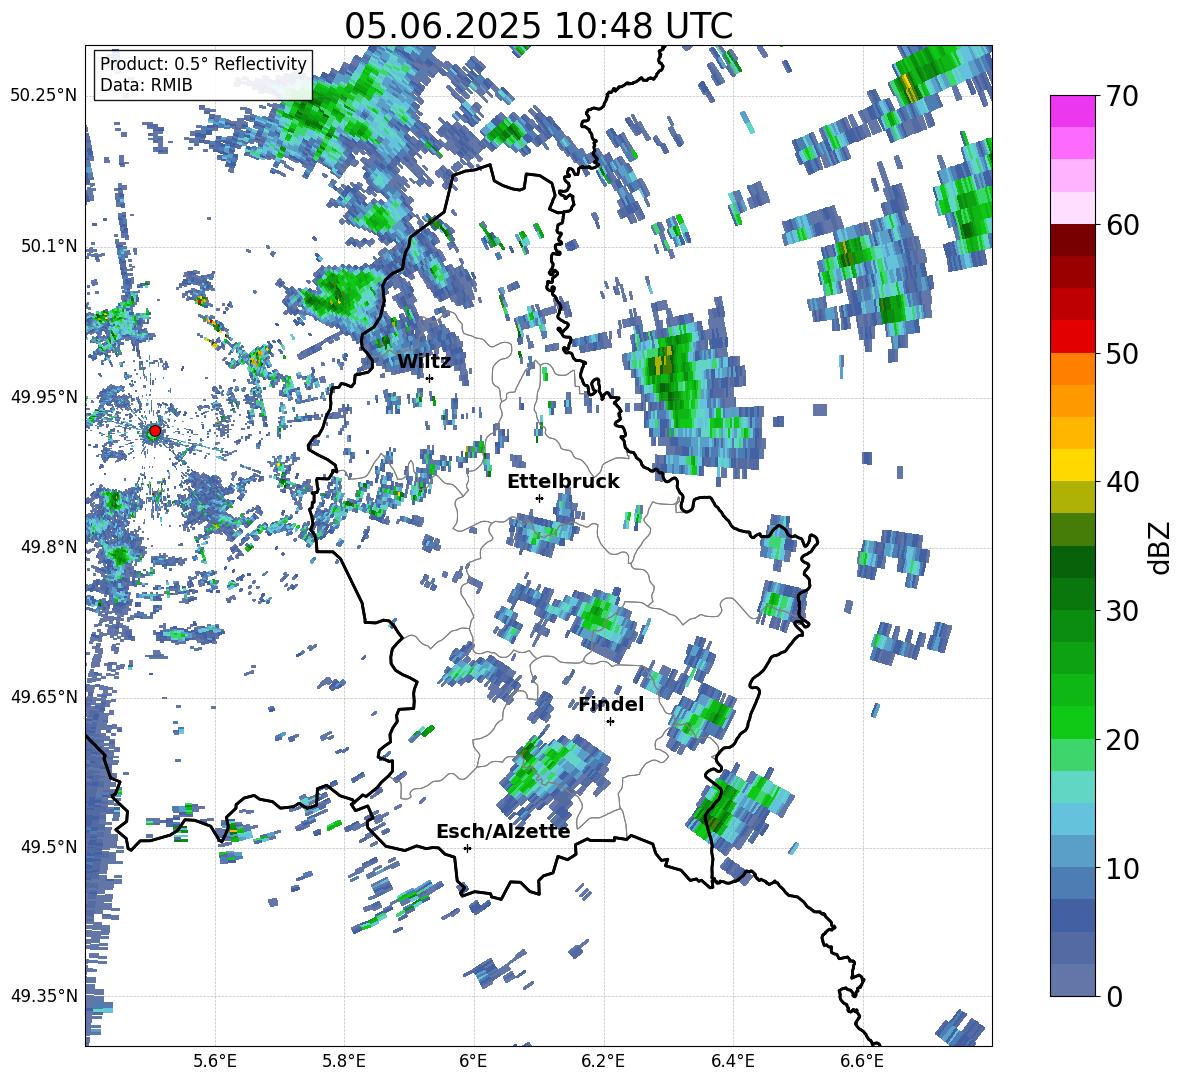Click the 50.25°N latitude label
The image size is (1184, 1081).
click(x=43, y=96)
